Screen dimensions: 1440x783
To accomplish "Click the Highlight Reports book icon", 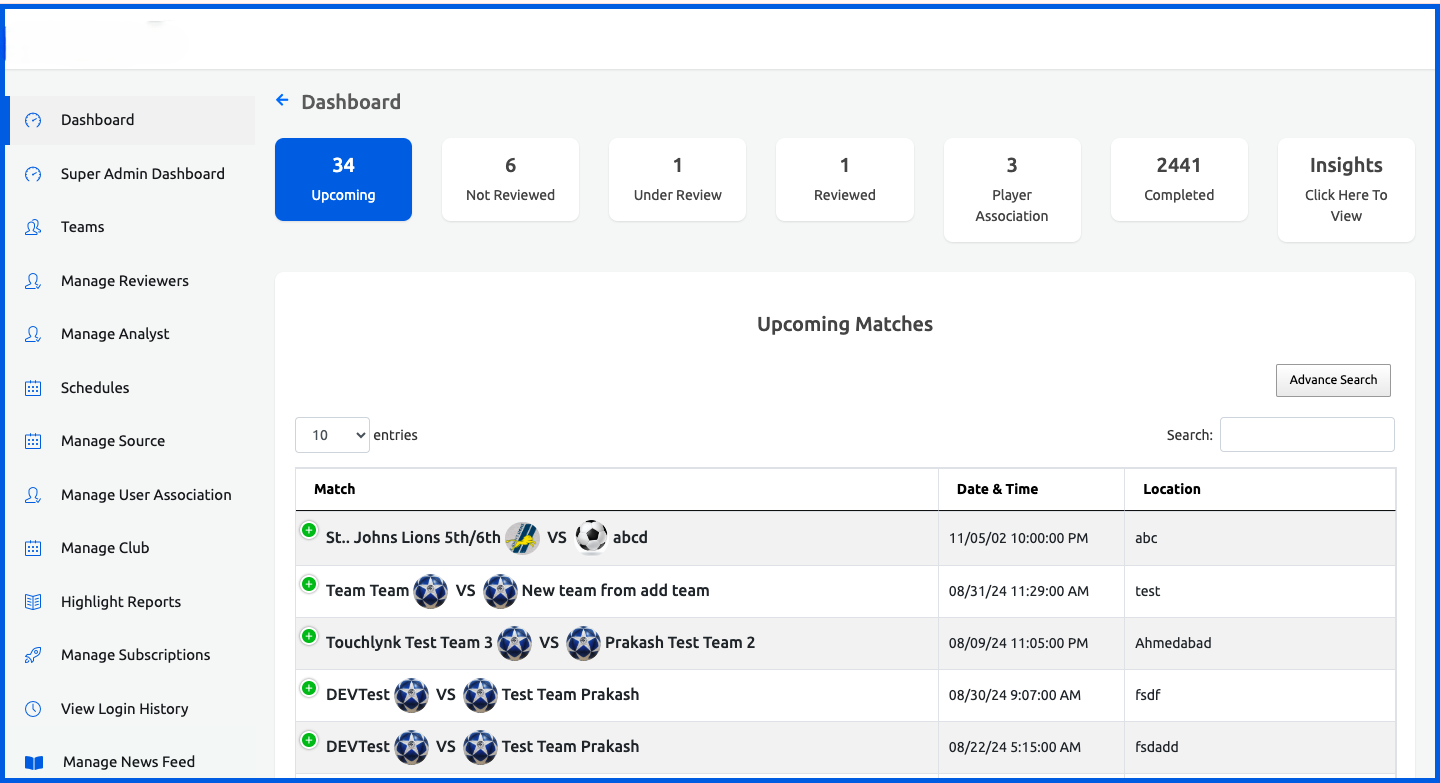I will click(33, 602).
